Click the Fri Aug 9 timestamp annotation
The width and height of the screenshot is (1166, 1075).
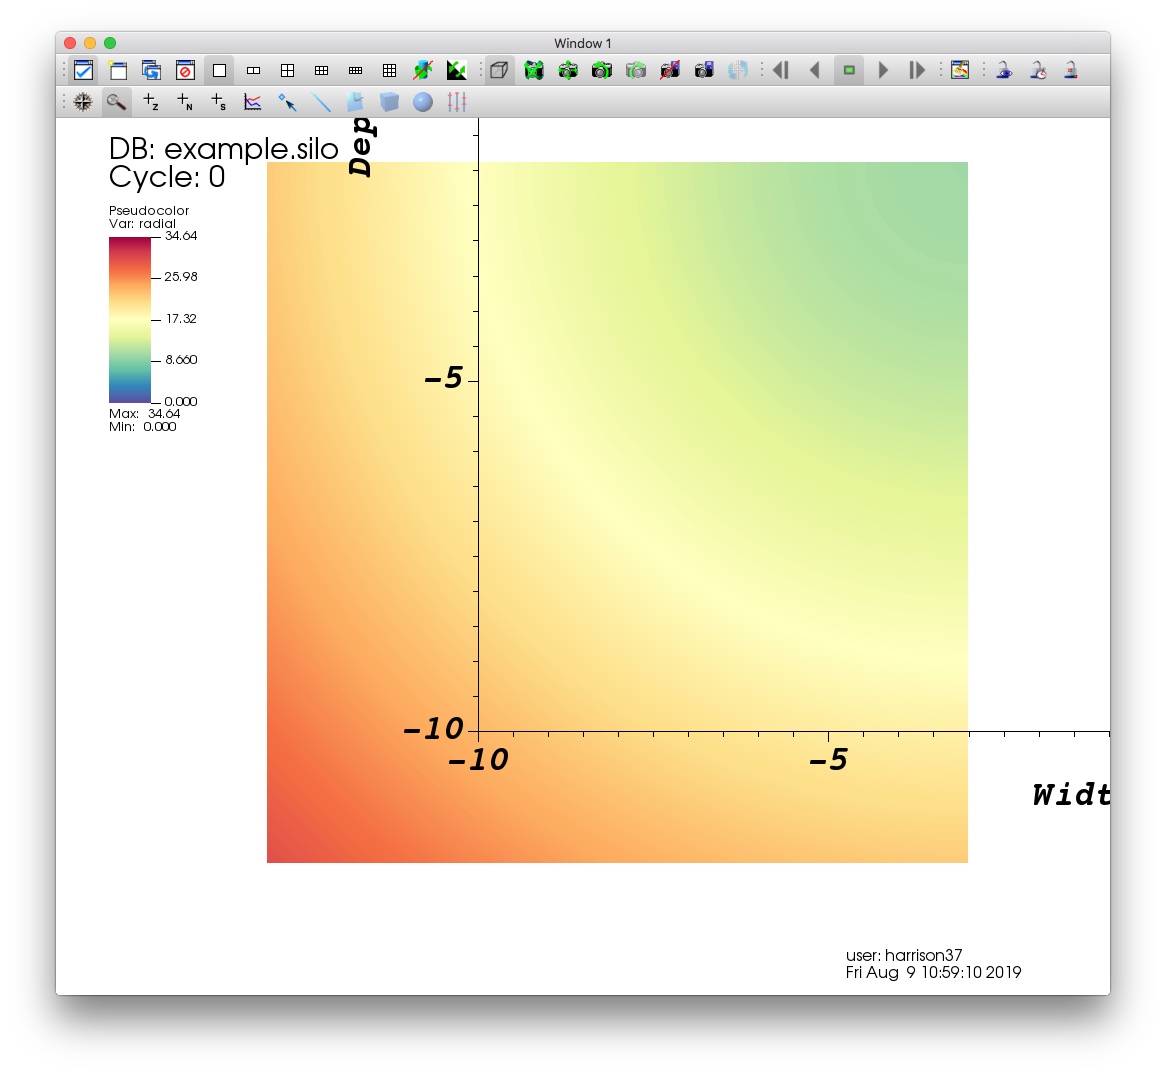[x=933, y=972]
